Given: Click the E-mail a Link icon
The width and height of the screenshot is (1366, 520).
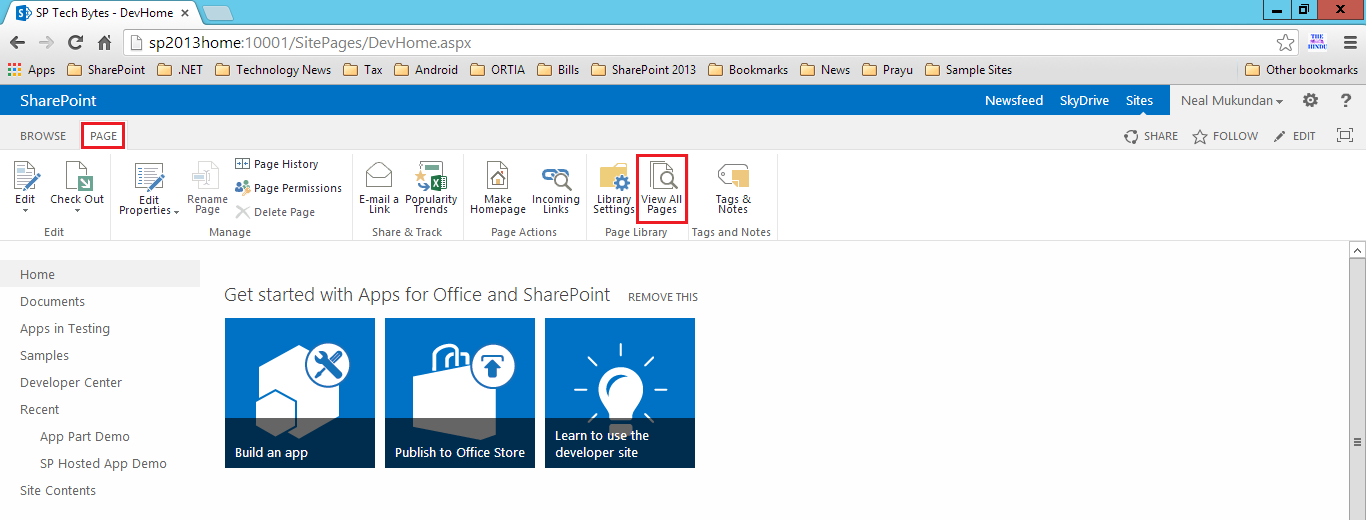Looking at the screenshot, I should (379, 189).
